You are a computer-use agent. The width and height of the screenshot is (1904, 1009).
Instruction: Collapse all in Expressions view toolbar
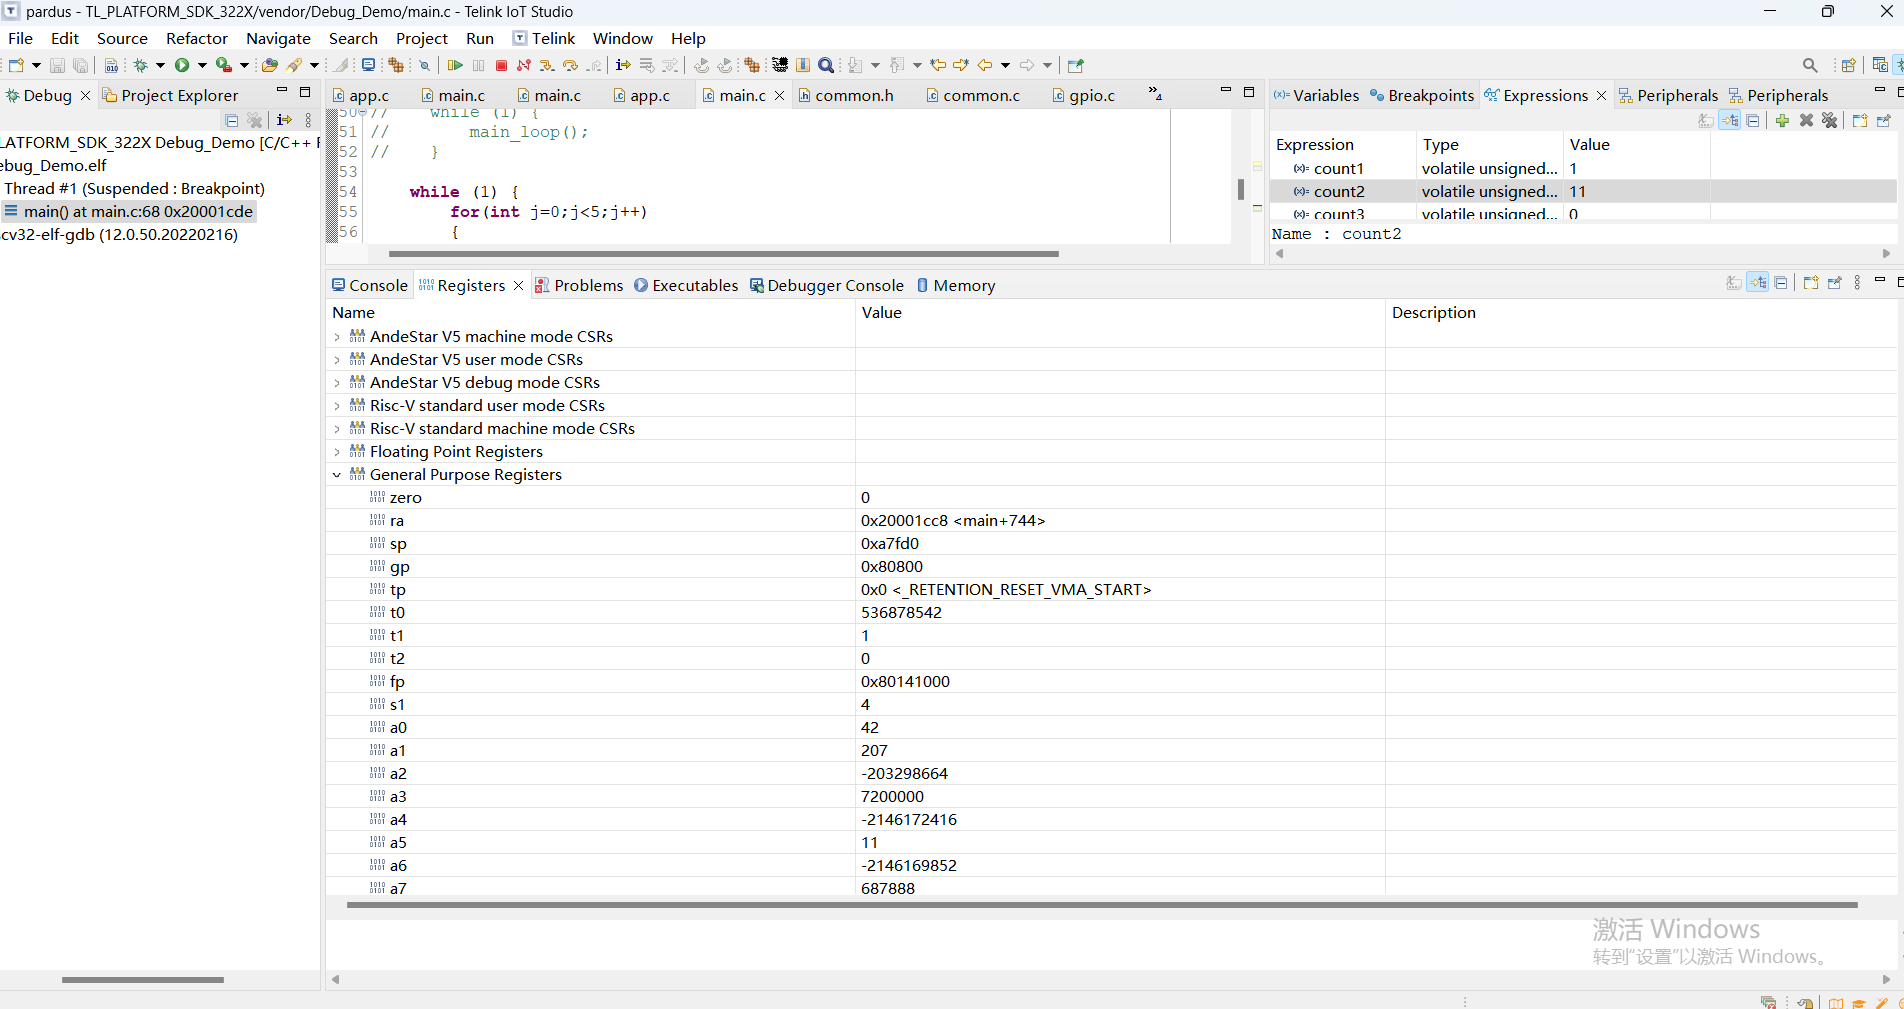tap(1753, 120)
